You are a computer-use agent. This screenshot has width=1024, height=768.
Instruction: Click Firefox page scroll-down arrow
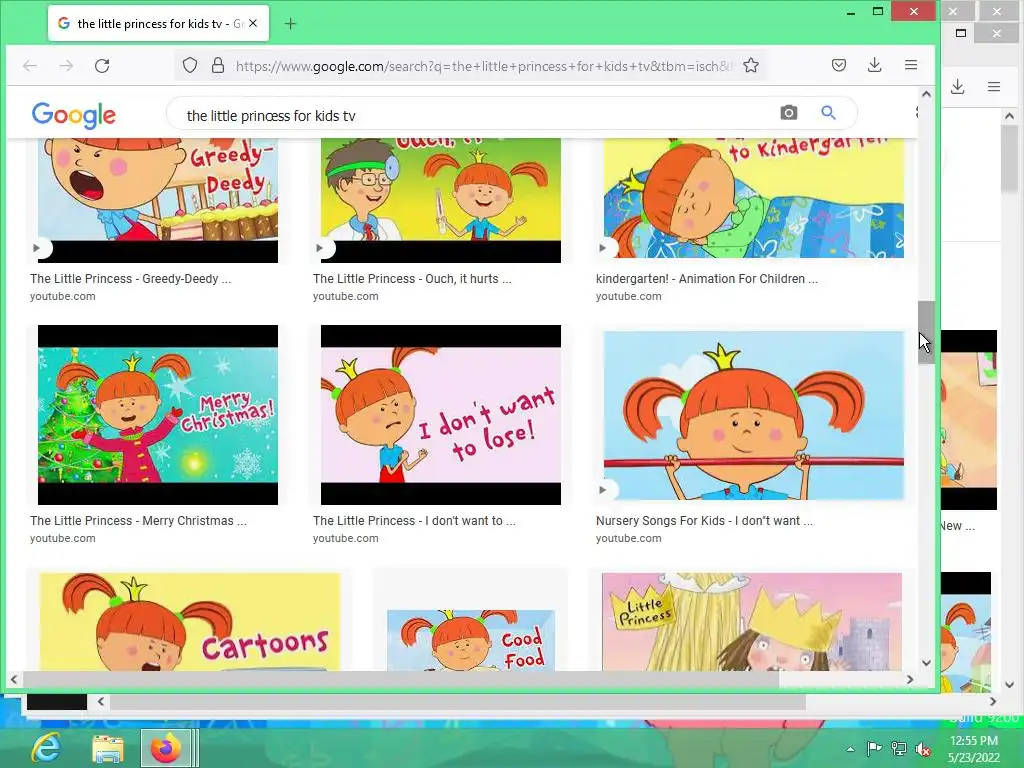[x=926, y=663]
